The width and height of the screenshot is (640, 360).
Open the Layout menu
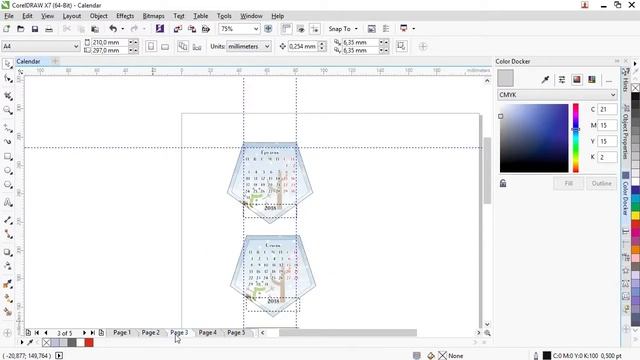72,16
